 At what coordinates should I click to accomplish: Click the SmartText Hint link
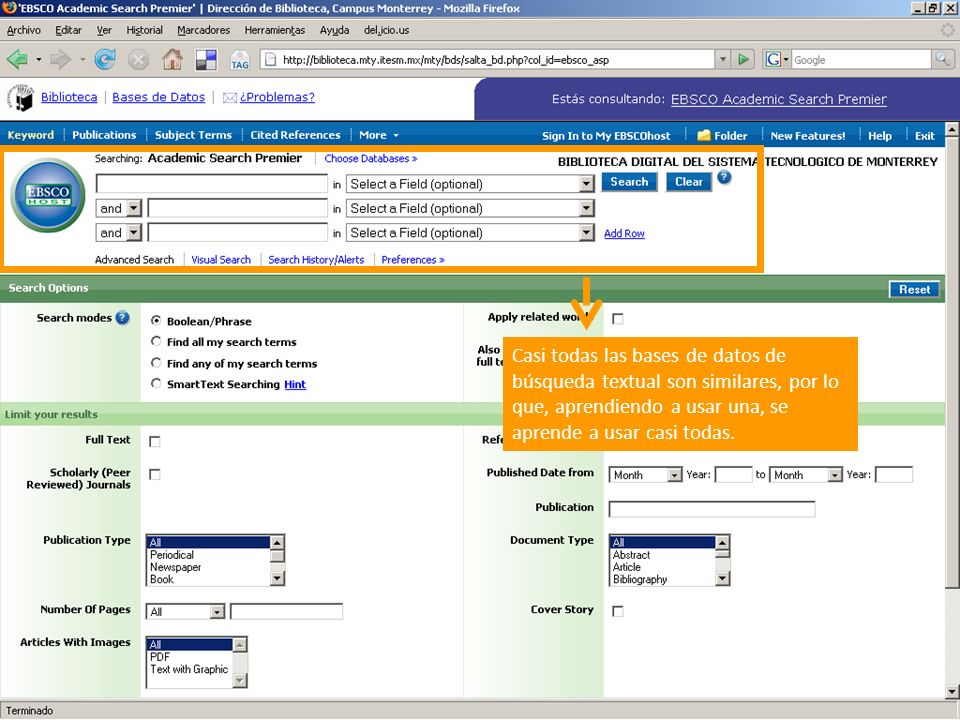point(295,384)
